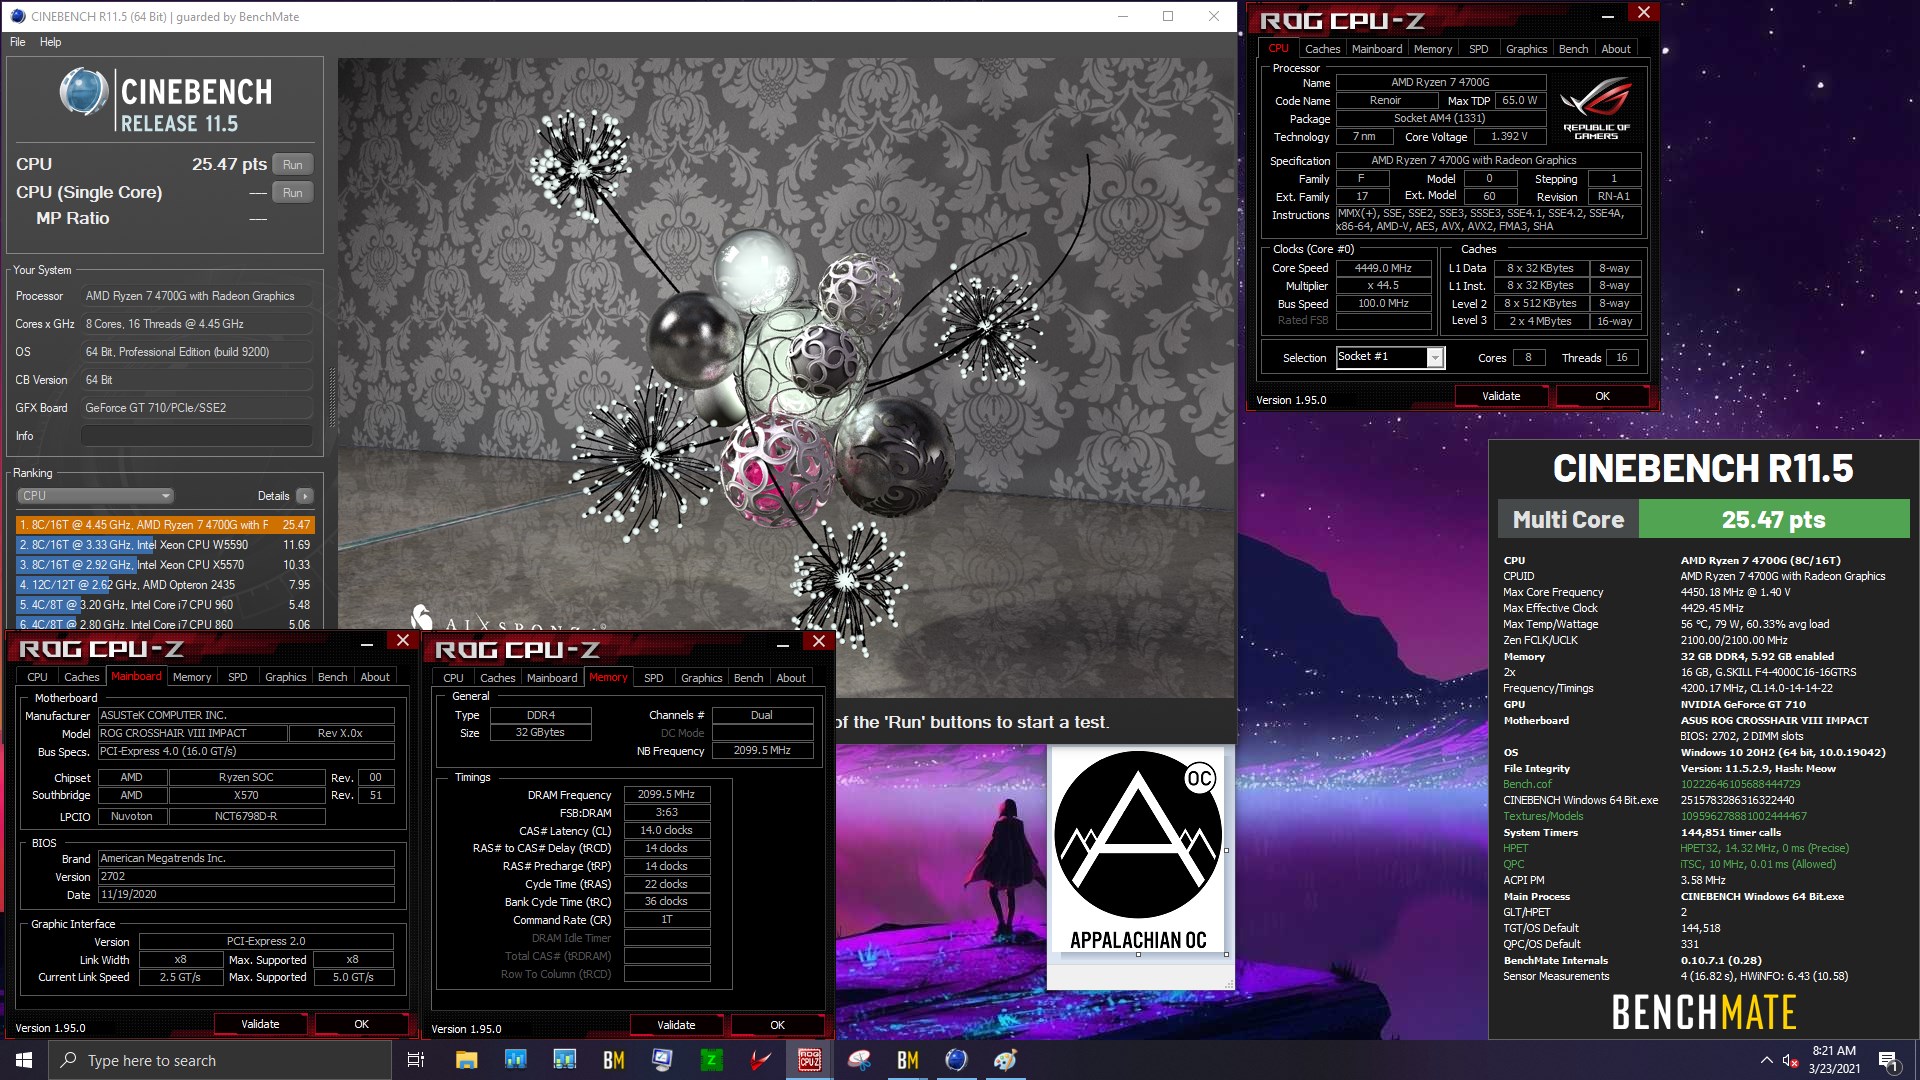Click Validate in Mainboard CPU-Z window

point(260,1024)
